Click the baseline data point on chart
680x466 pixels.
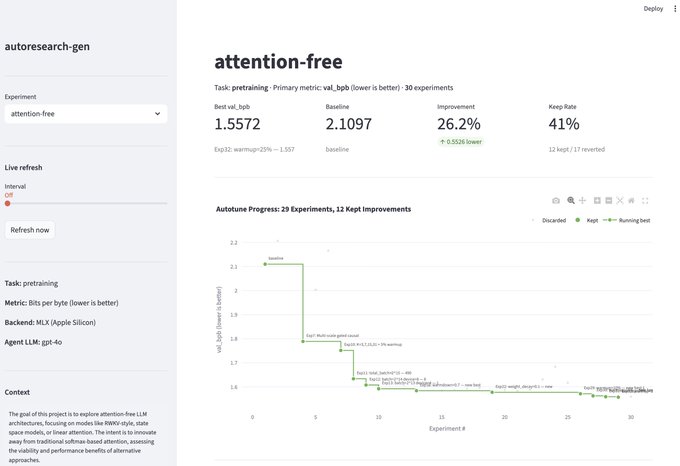point(265,264)
